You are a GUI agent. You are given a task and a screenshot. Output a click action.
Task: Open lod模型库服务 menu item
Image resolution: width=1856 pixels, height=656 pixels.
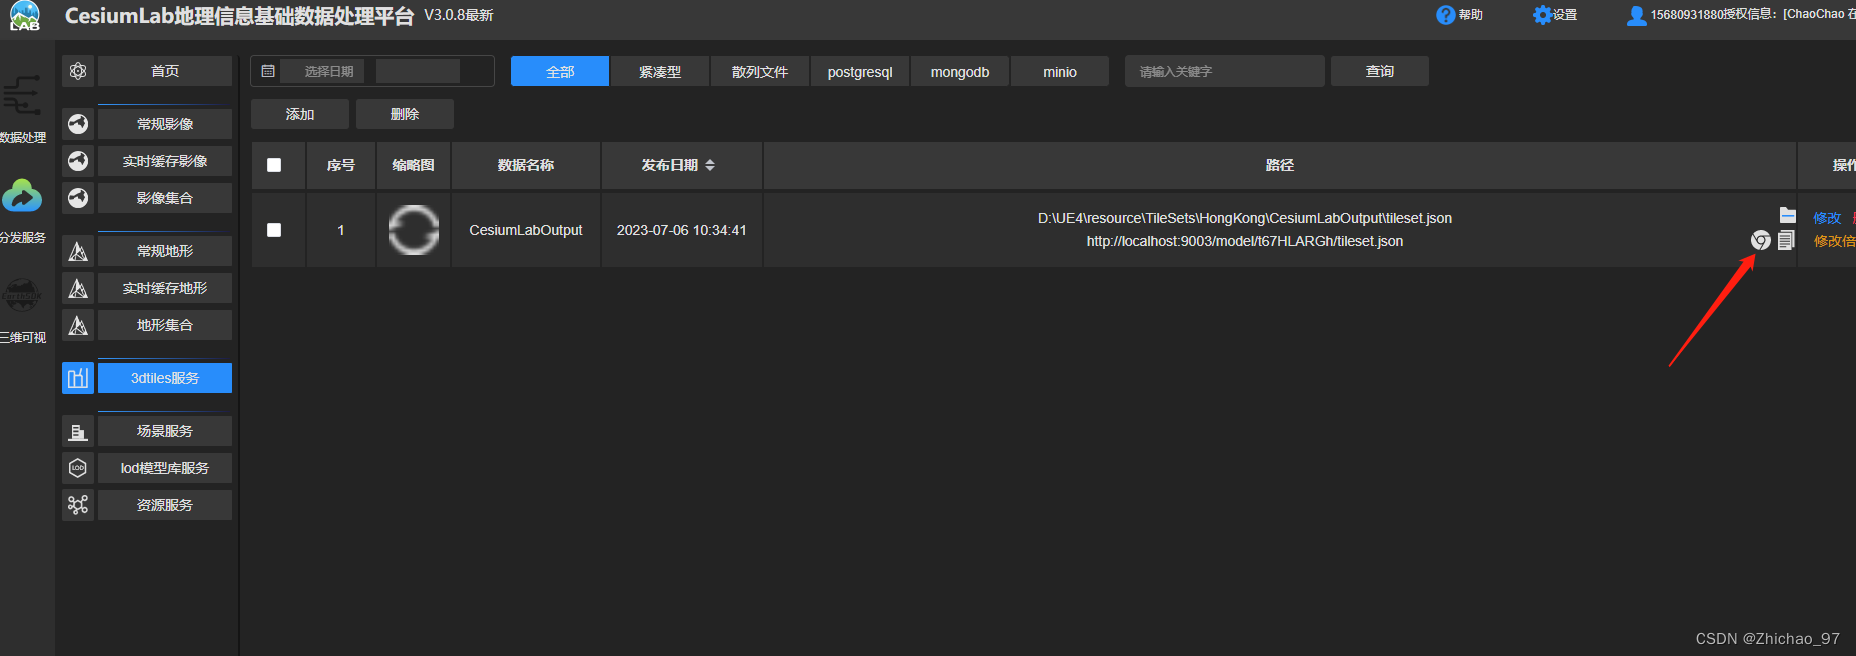pyautogui.click(x=165, y=468)
